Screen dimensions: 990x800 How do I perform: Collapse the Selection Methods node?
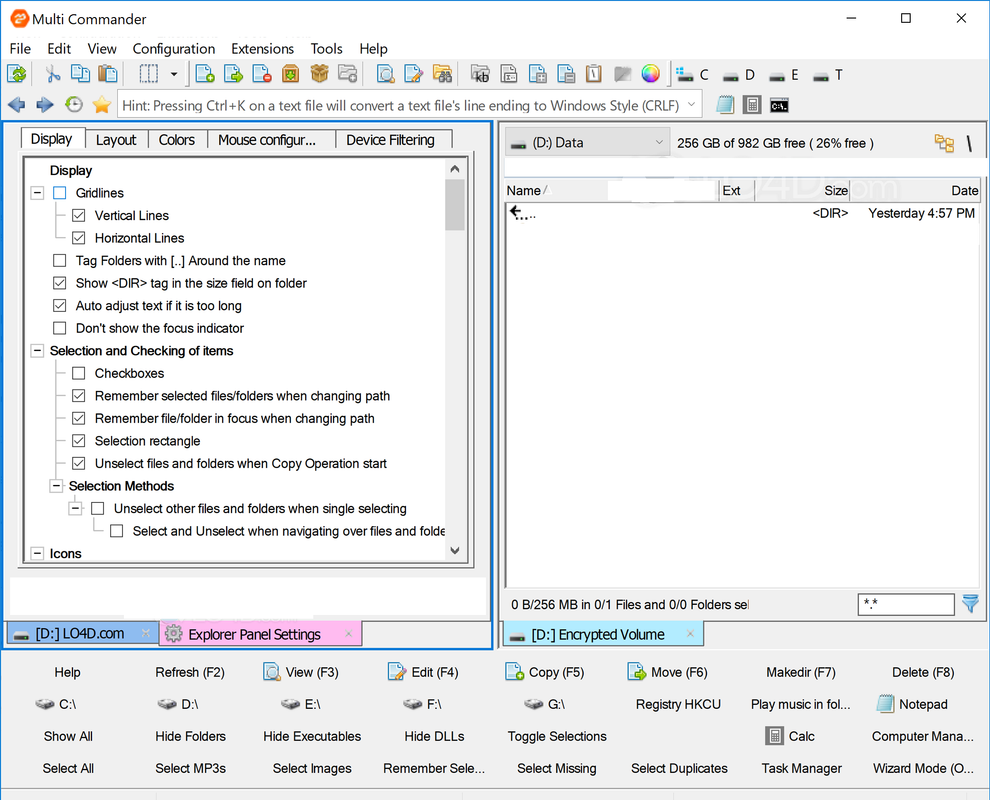click(57, 486)
